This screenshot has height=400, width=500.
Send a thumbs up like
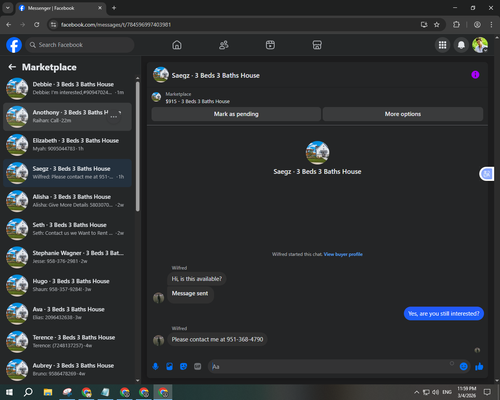[479, 367]
